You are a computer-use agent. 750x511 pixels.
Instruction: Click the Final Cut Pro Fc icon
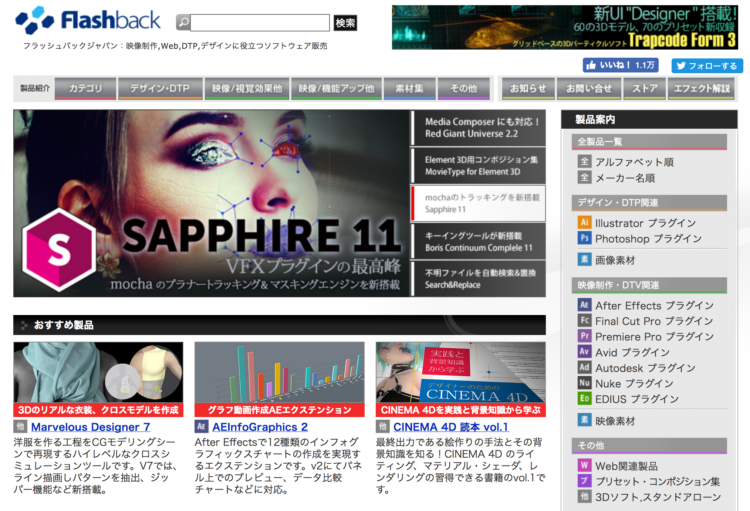(x=584, y=321)
